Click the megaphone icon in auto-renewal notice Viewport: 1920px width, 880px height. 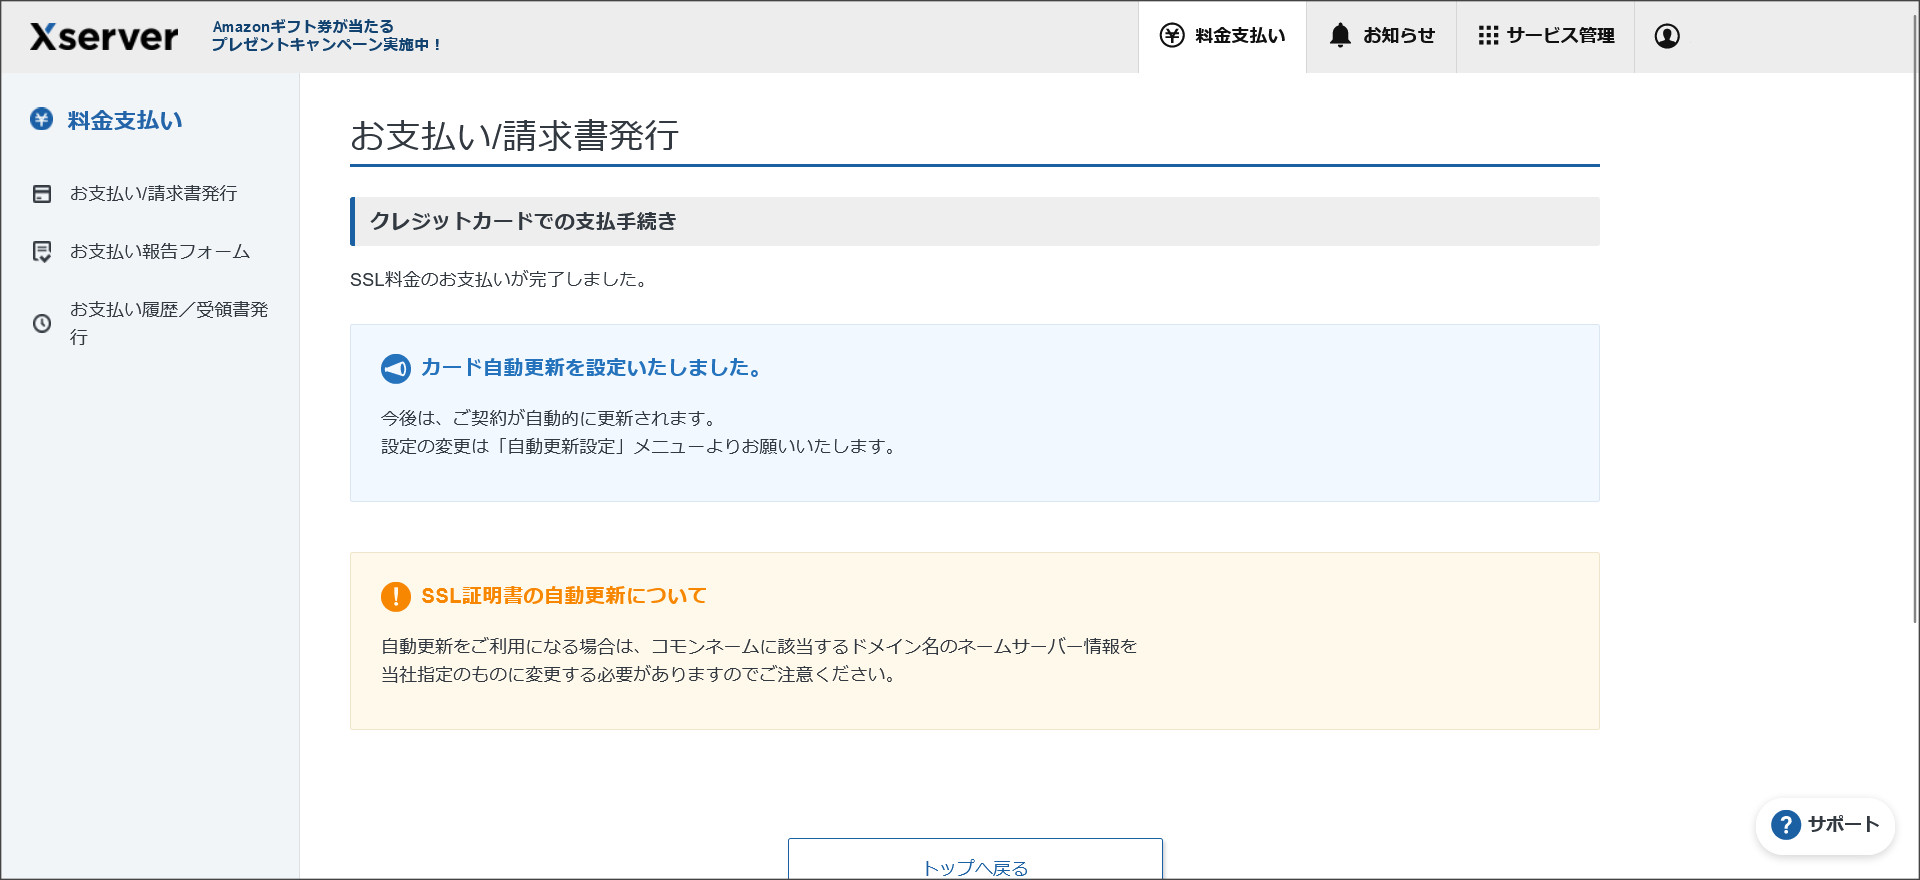(x=396, y=369)
